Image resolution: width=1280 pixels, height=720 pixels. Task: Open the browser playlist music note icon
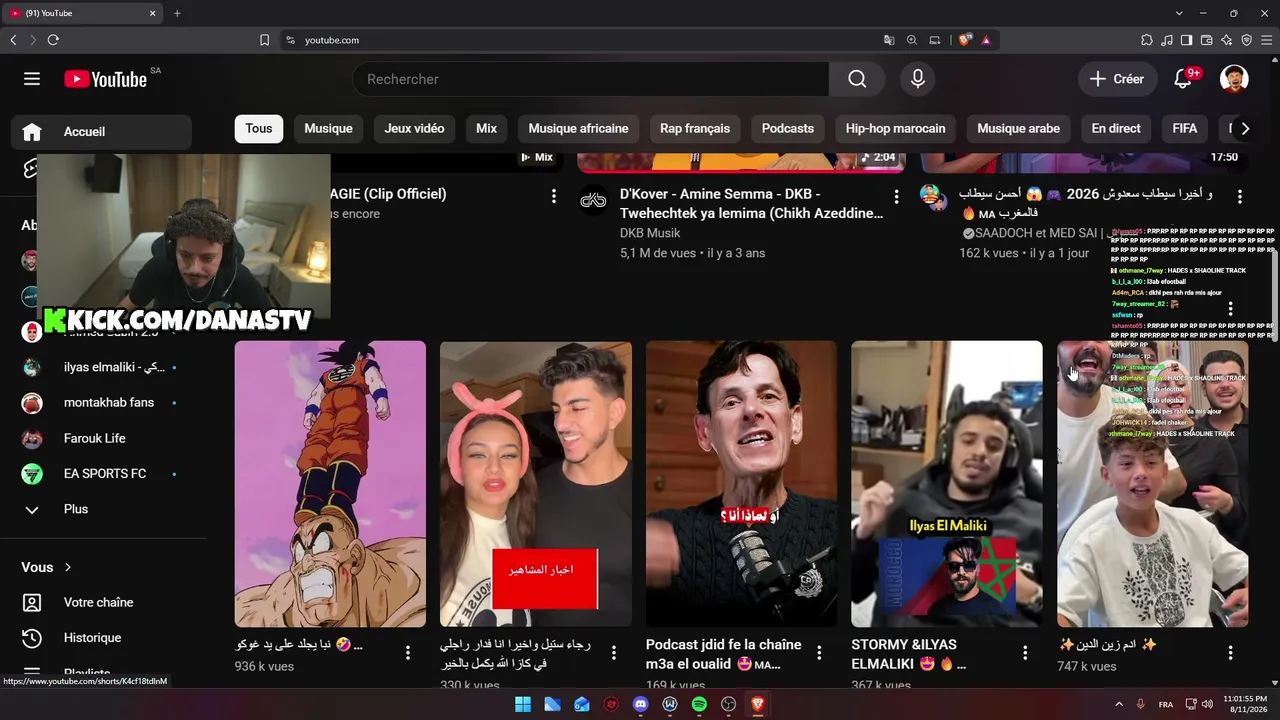1167,40
